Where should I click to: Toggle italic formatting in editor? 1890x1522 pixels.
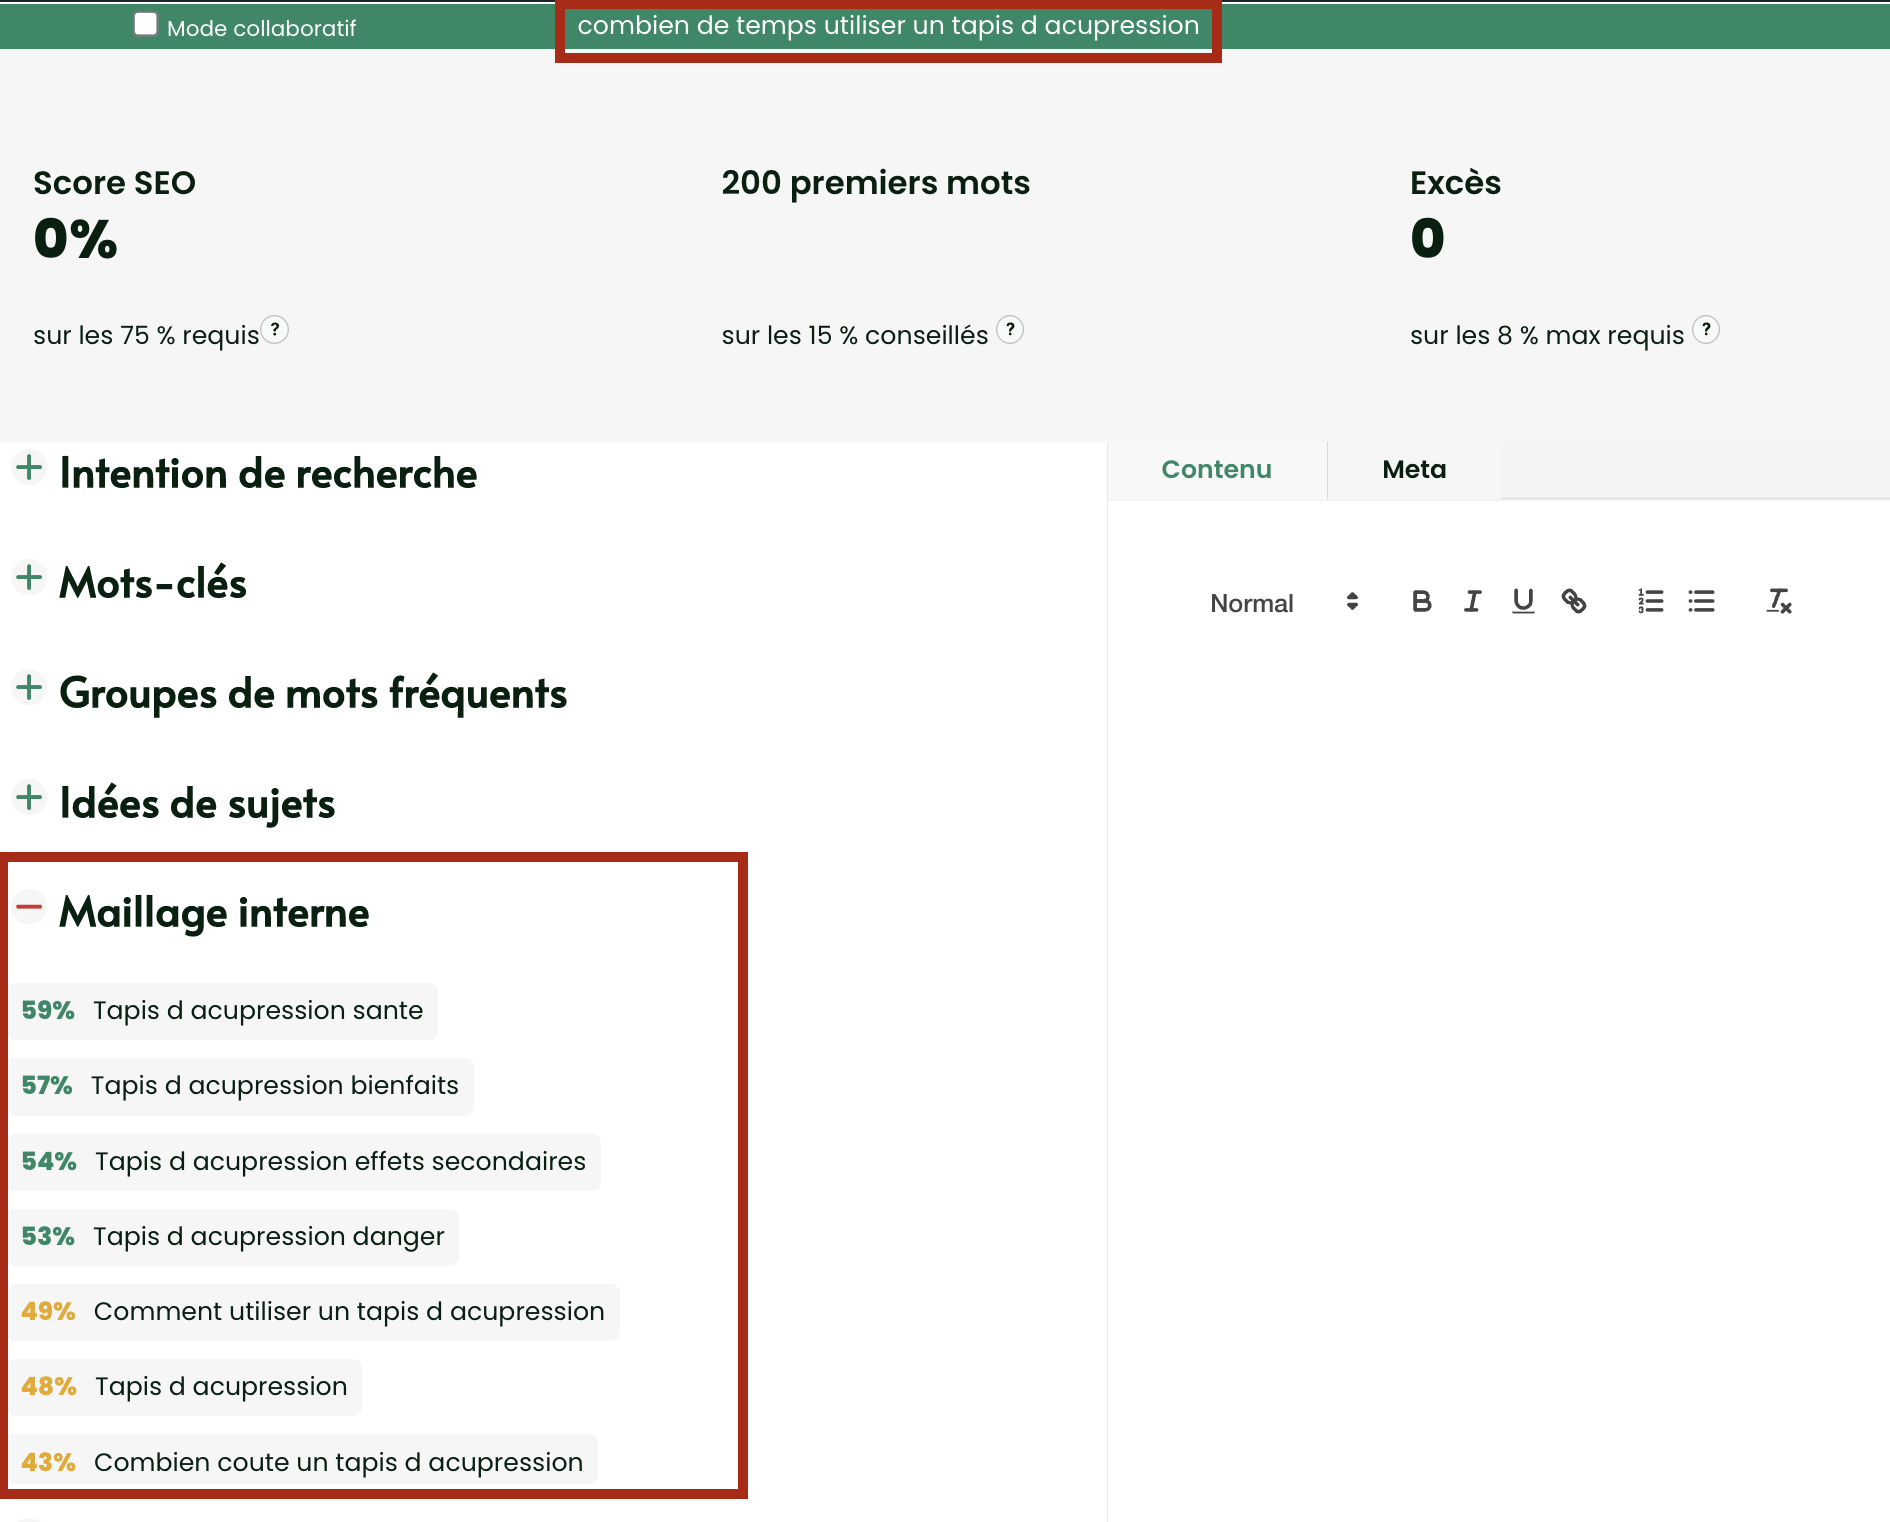(1472, 601)
